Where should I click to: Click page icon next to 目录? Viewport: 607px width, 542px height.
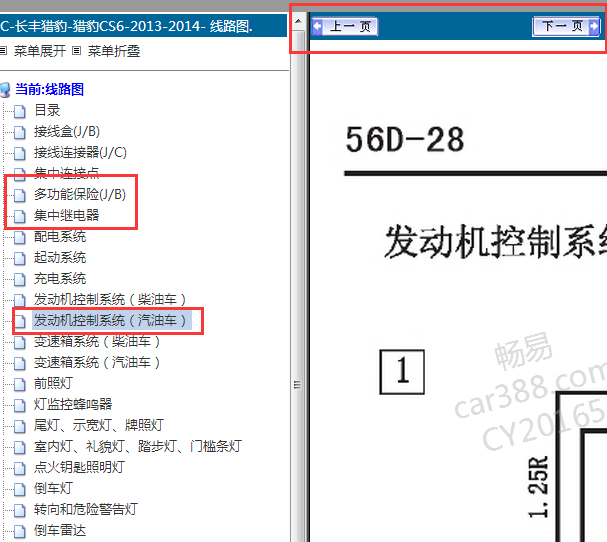pos(20,111)
